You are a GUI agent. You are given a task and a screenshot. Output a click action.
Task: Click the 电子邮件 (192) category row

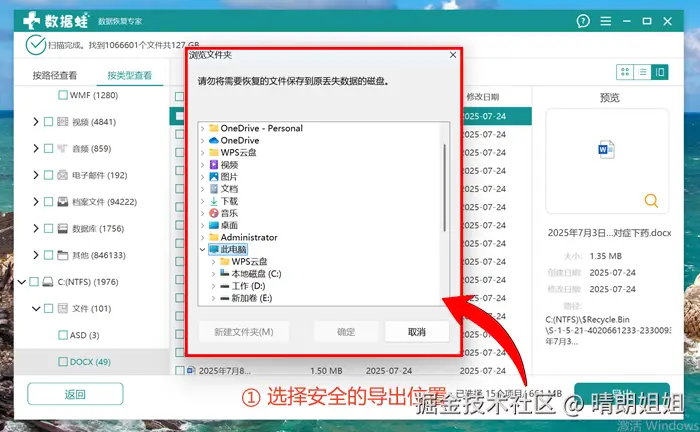click(92, 175)
